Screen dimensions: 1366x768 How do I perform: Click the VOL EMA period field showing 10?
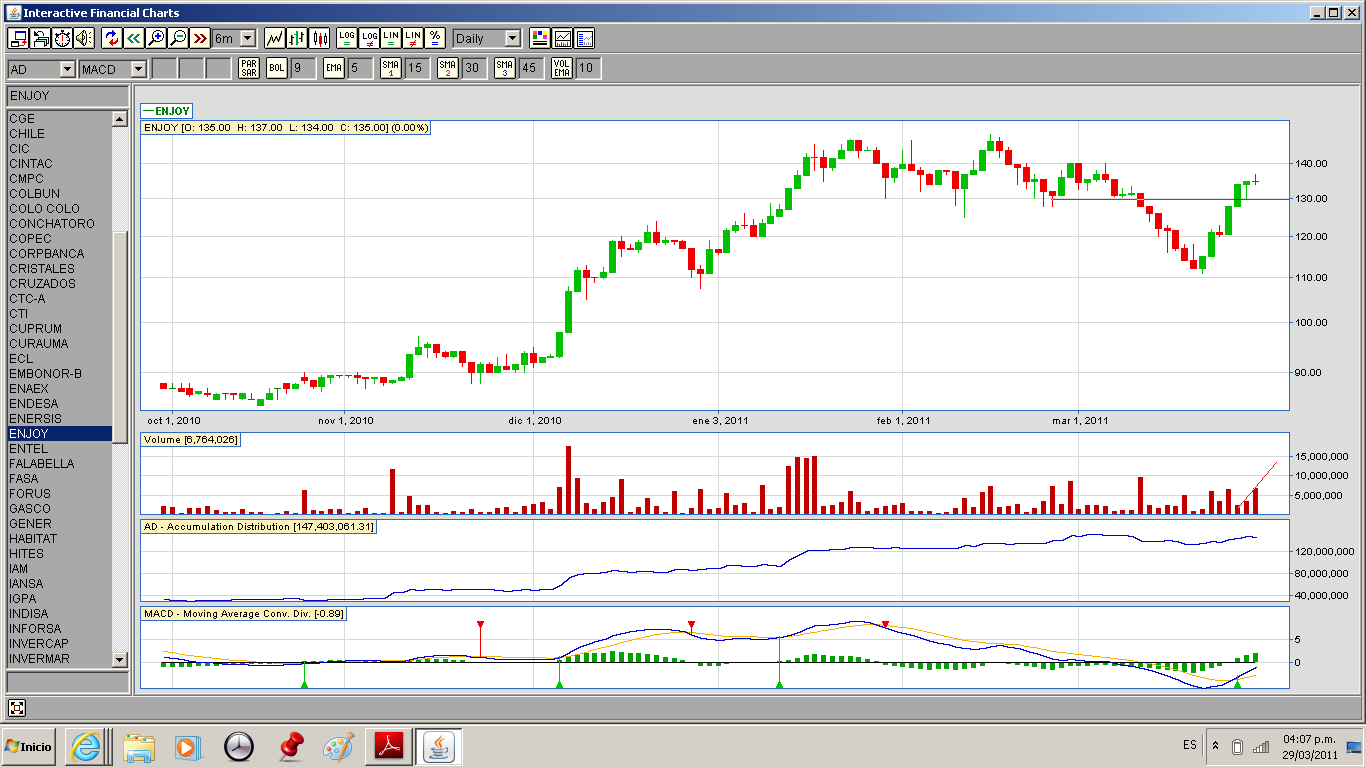click(x=588, y=68)
